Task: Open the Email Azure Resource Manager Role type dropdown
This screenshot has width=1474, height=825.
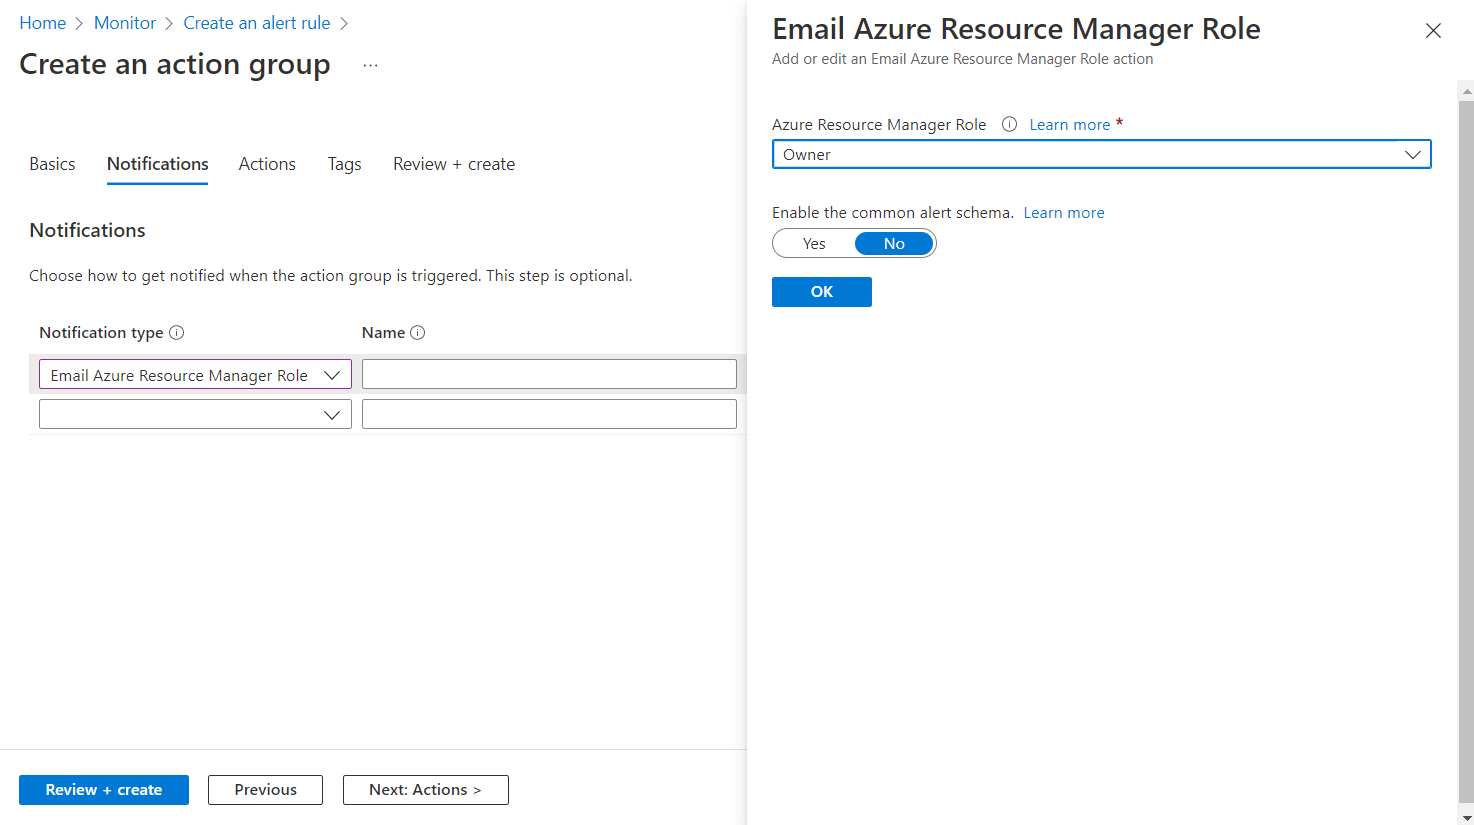Action: coord(195,375)
